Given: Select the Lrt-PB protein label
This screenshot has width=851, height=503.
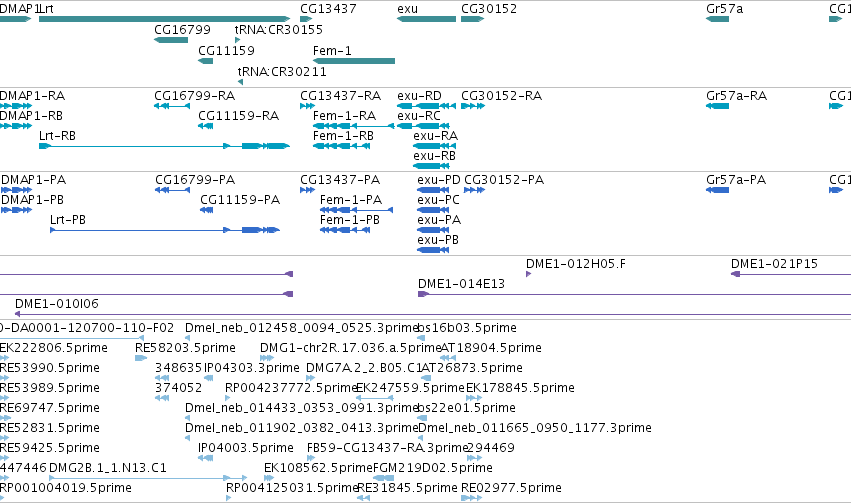Looking at the screenshot, I should tap(68, 220).
